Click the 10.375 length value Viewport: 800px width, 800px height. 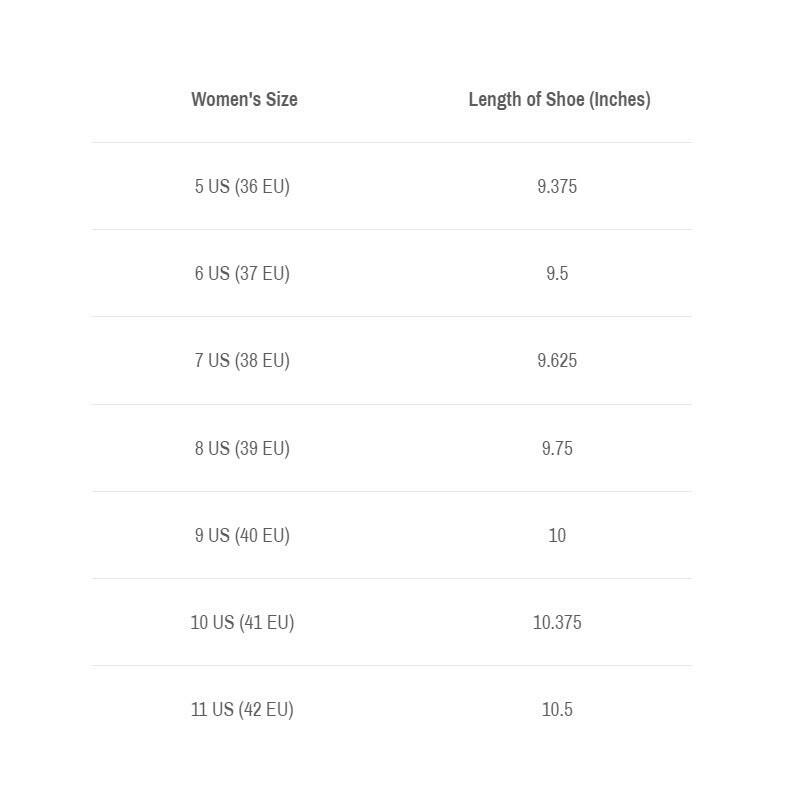(557, 622)
